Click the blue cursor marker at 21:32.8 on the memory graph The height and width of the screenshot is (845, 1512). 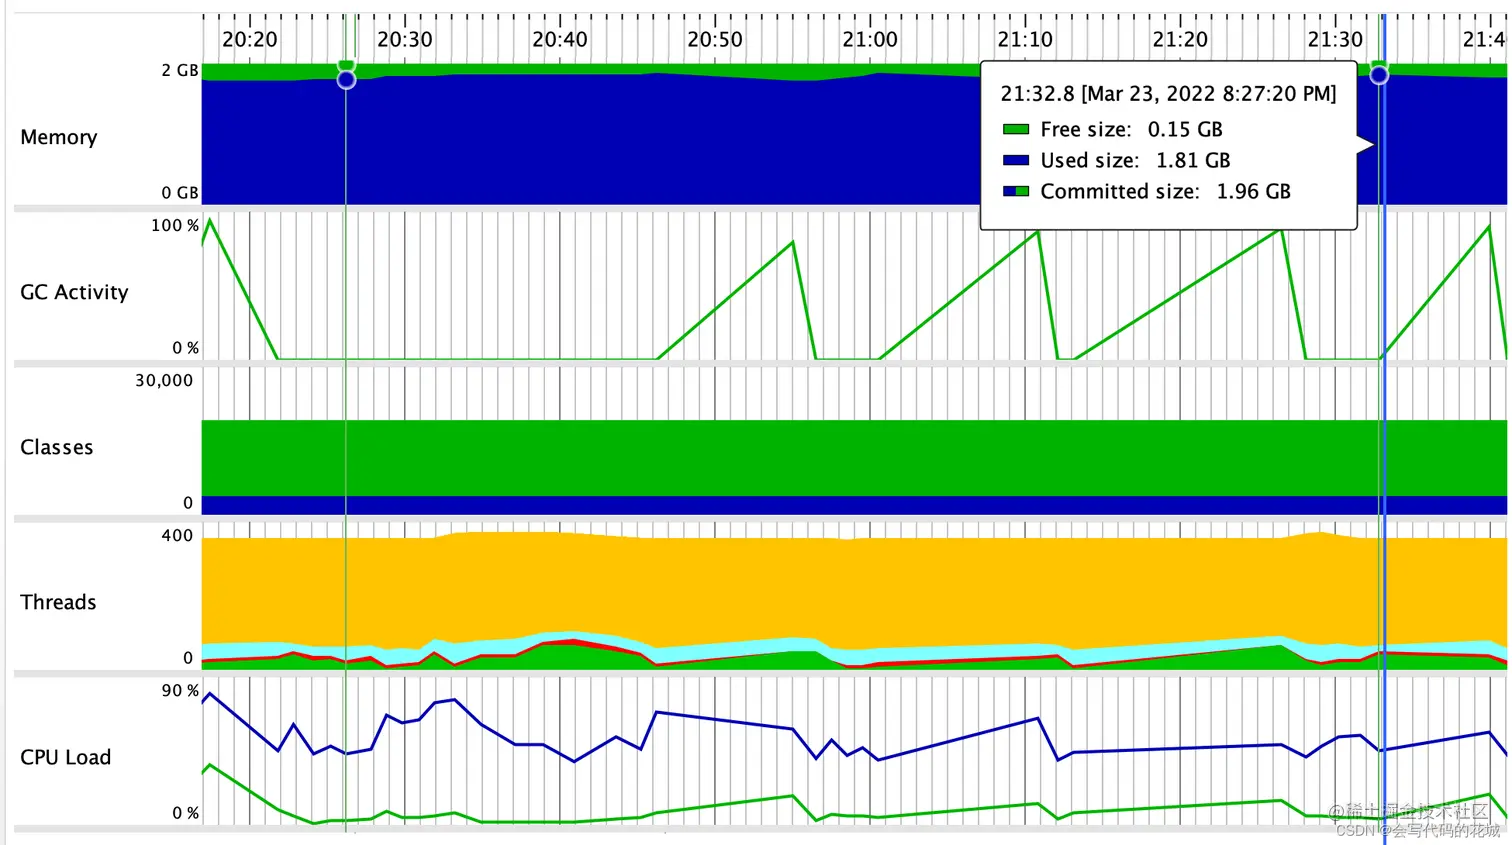point(1379,75)
